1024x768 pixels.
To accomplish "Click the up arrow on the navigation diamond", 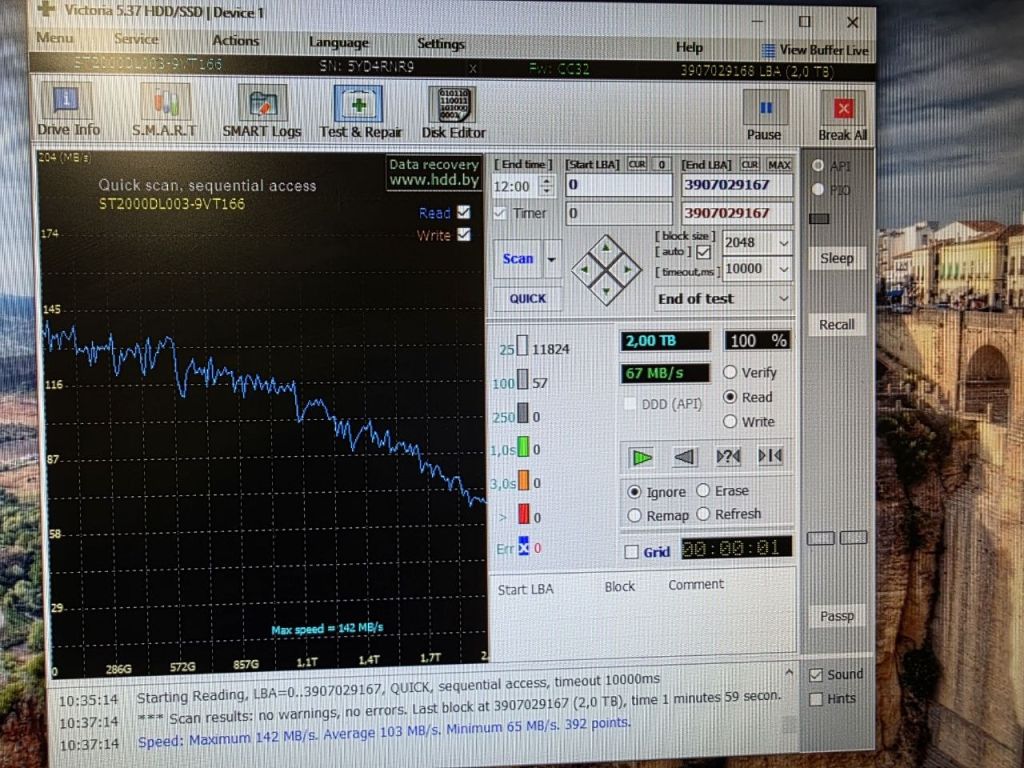I will [606, 248].
